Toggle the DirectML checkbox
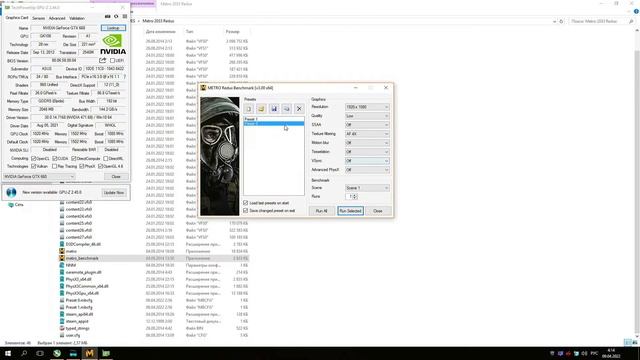The image size is (640, 360). (106, 158)
